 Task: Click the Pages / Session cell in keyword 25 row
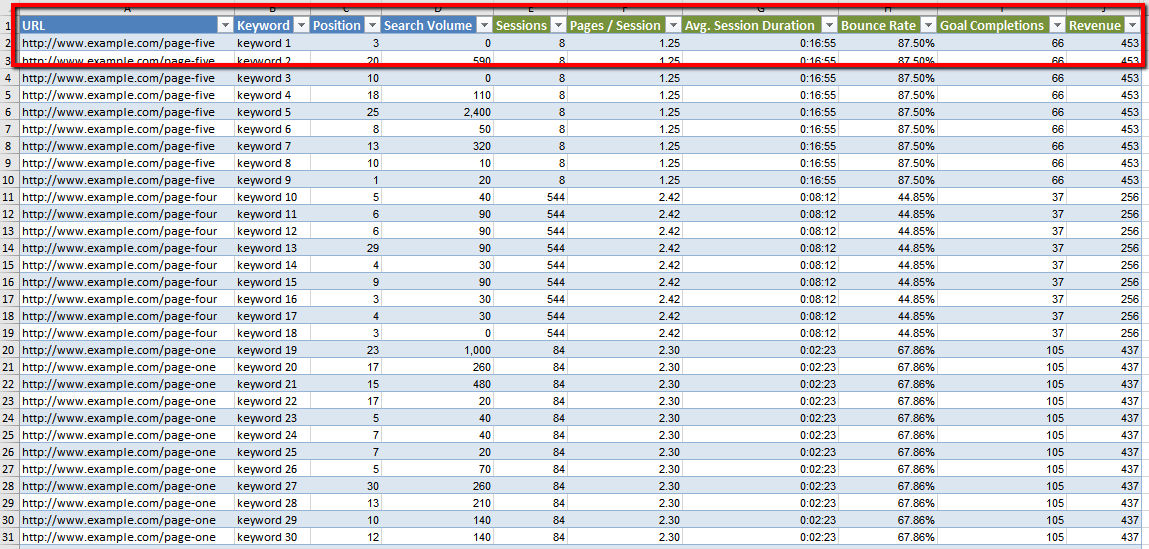coord(625,452)
